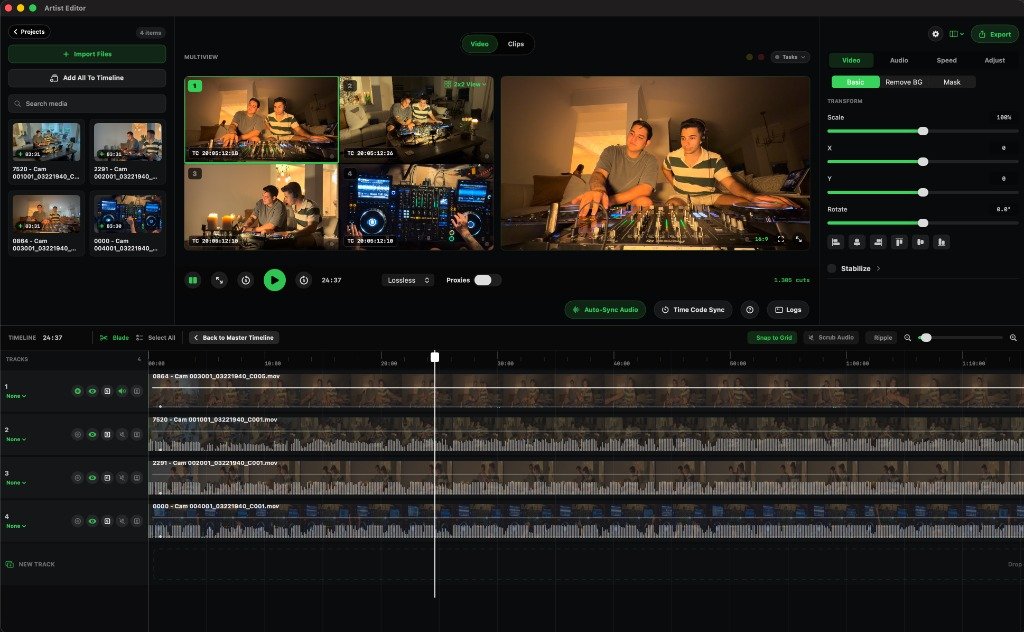Screen dimensions: 1024x632
Task: Activate the Blade scissors tool
Action: click(x=114, y=338)
